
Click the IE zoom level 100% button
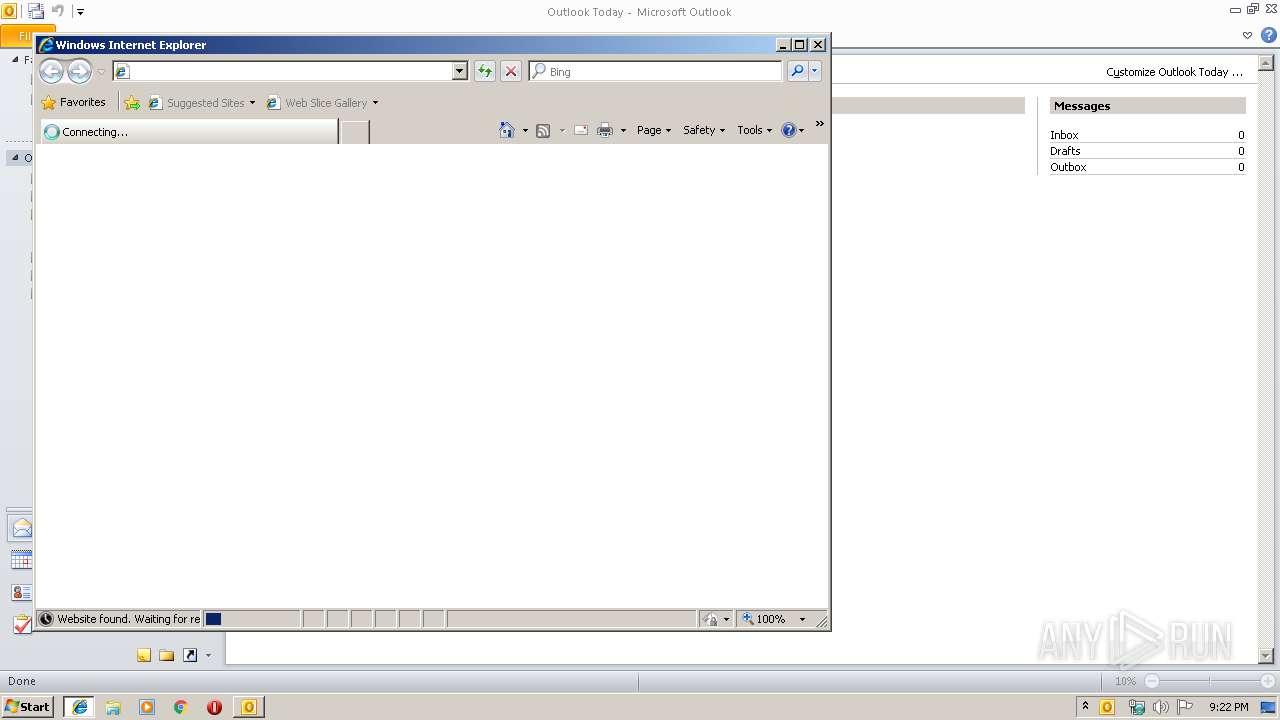coord(764,619)
